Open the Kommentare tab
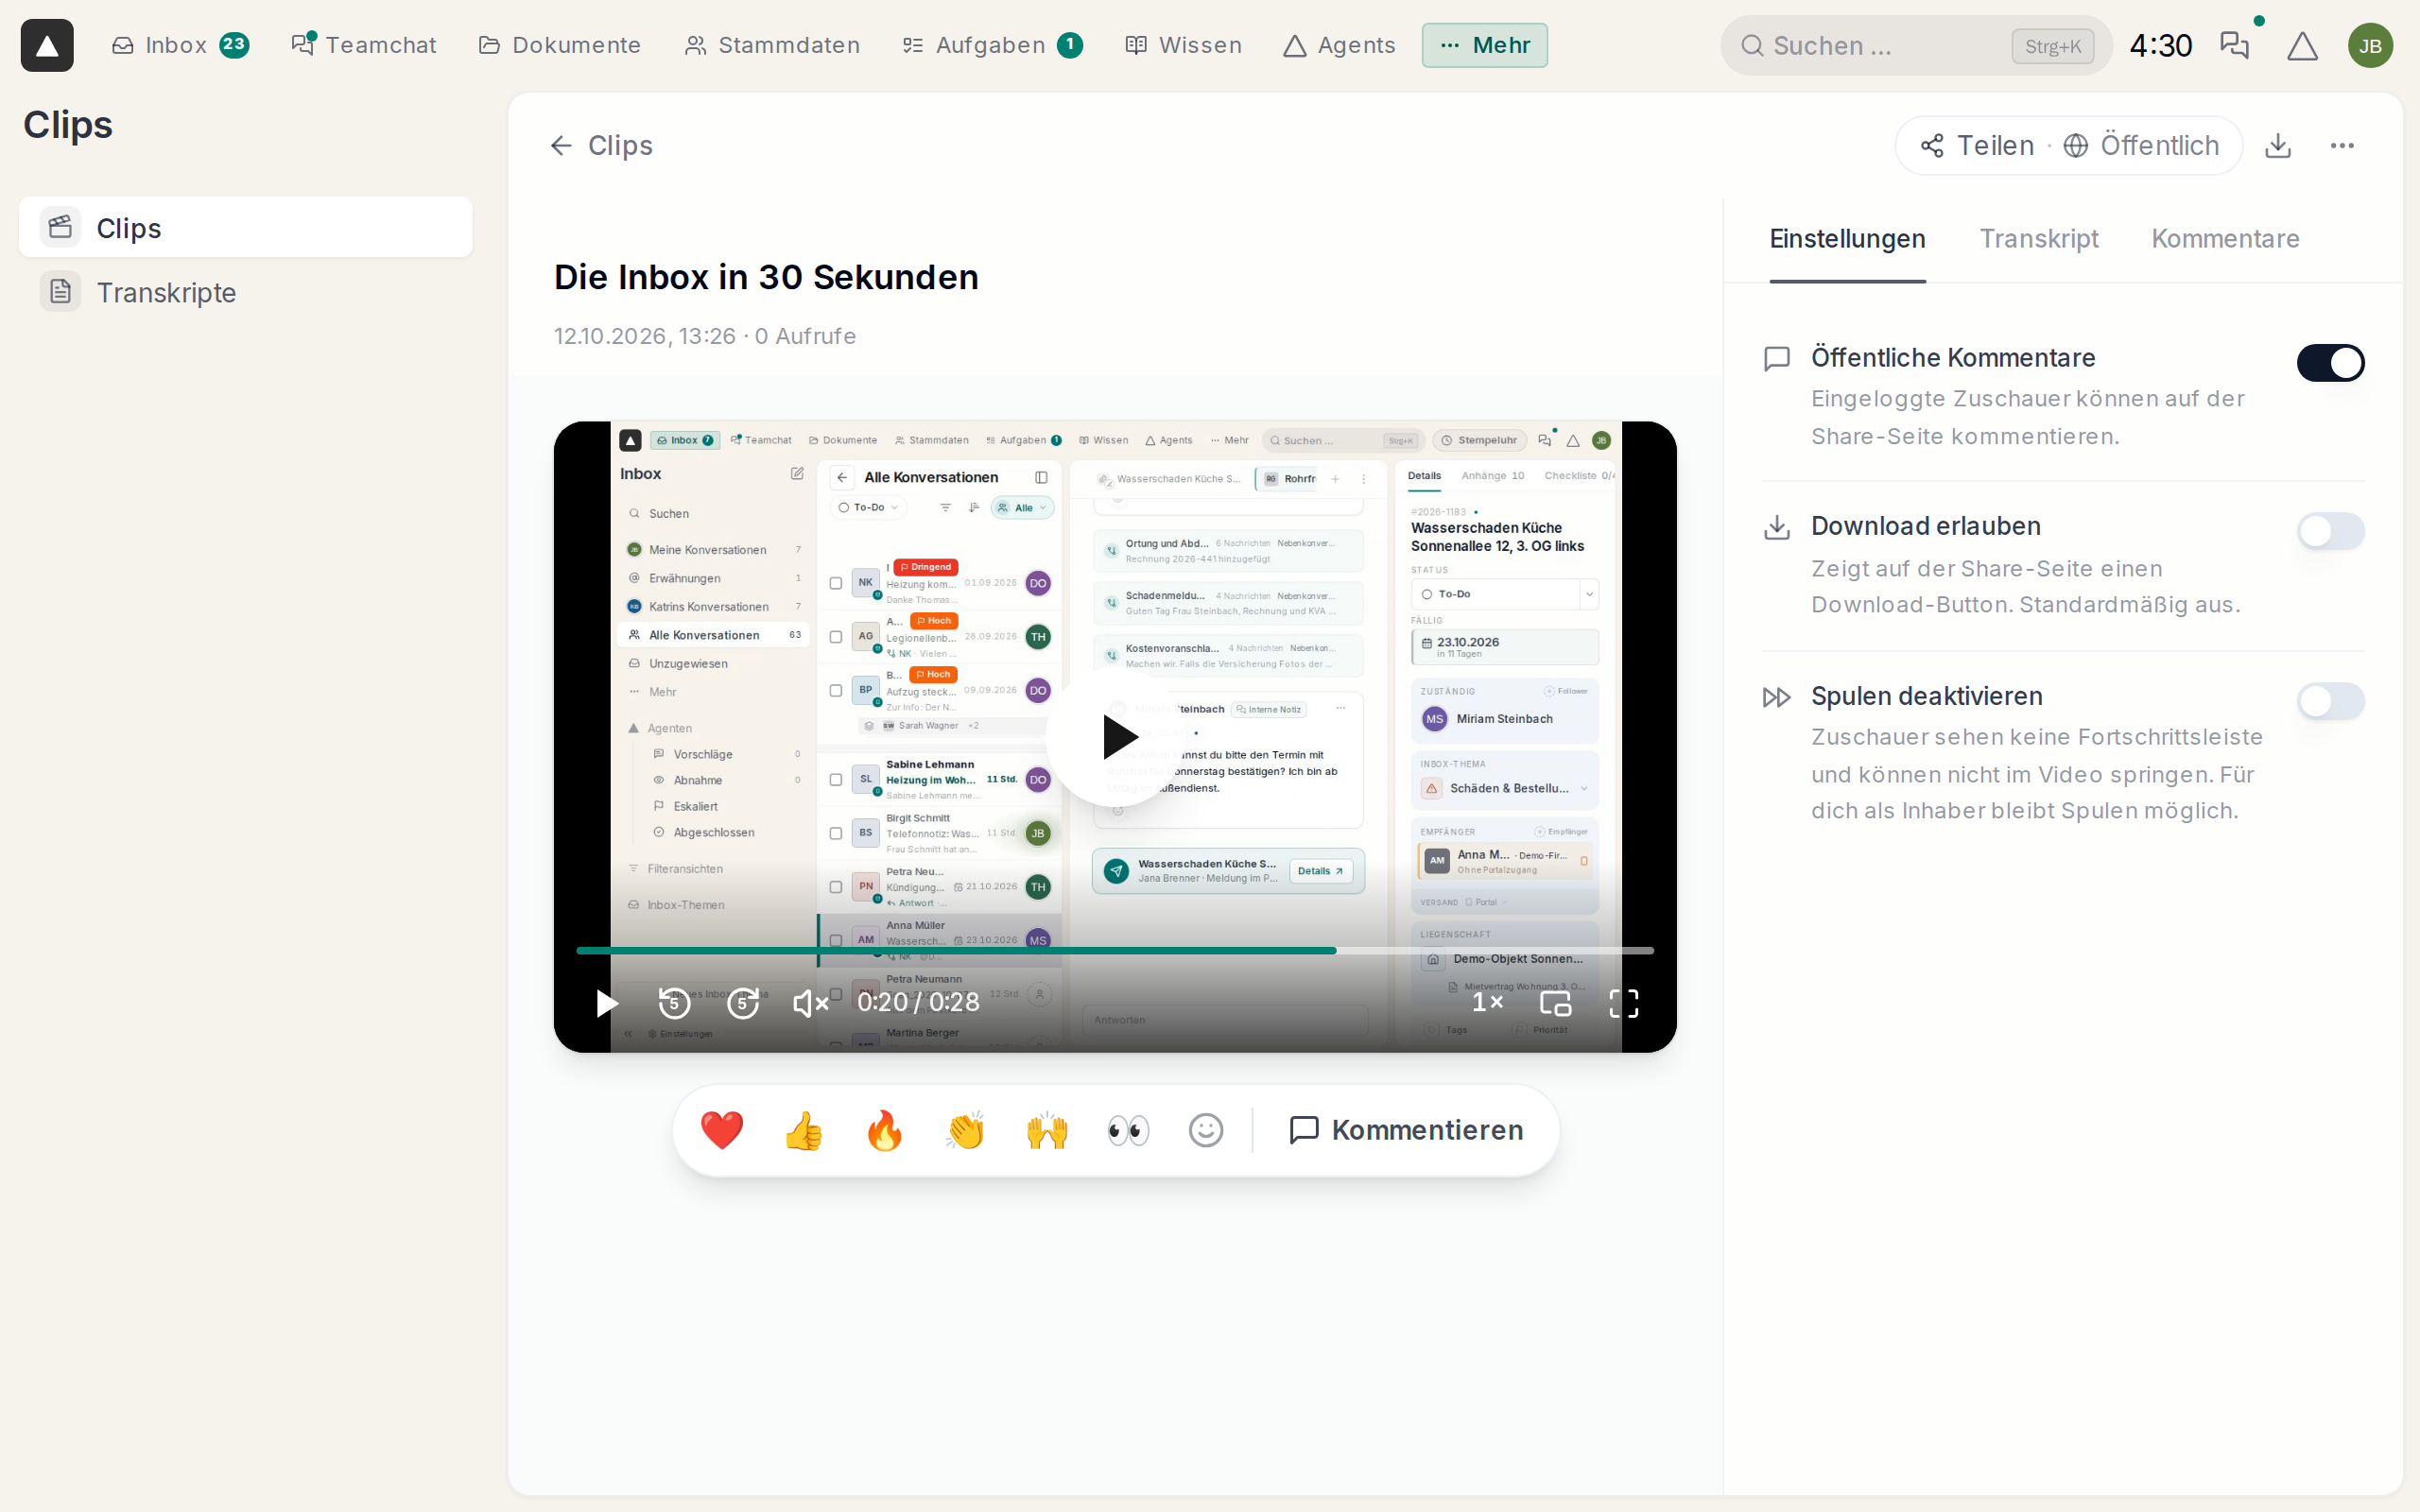 [2225, 239]
